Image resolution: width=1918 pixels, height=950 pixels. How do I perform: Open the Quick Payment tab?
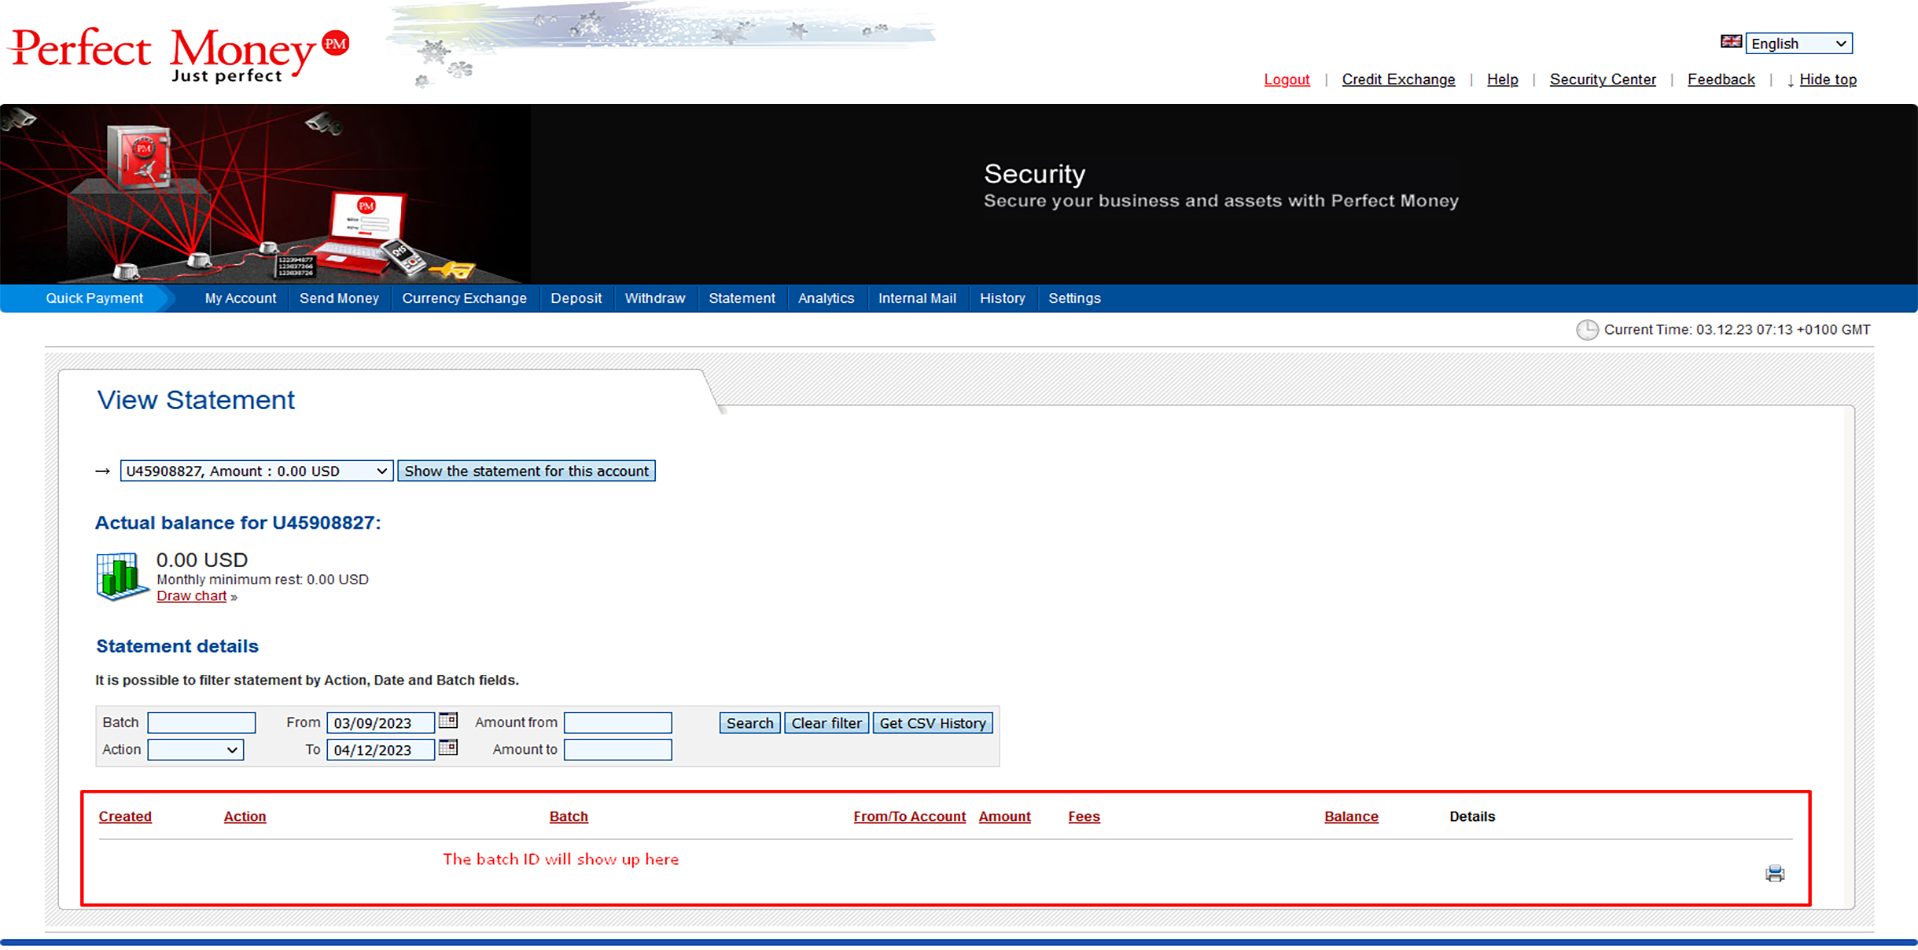94,298
